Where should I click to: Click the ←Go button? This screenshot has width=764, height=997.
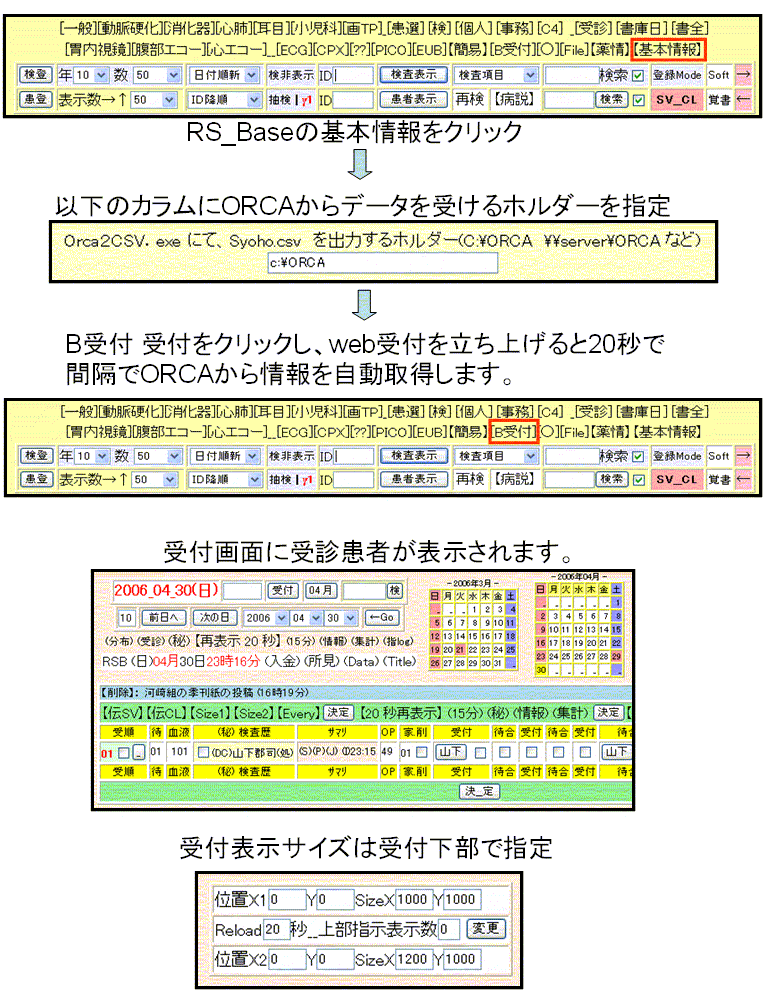pos(381,617)
